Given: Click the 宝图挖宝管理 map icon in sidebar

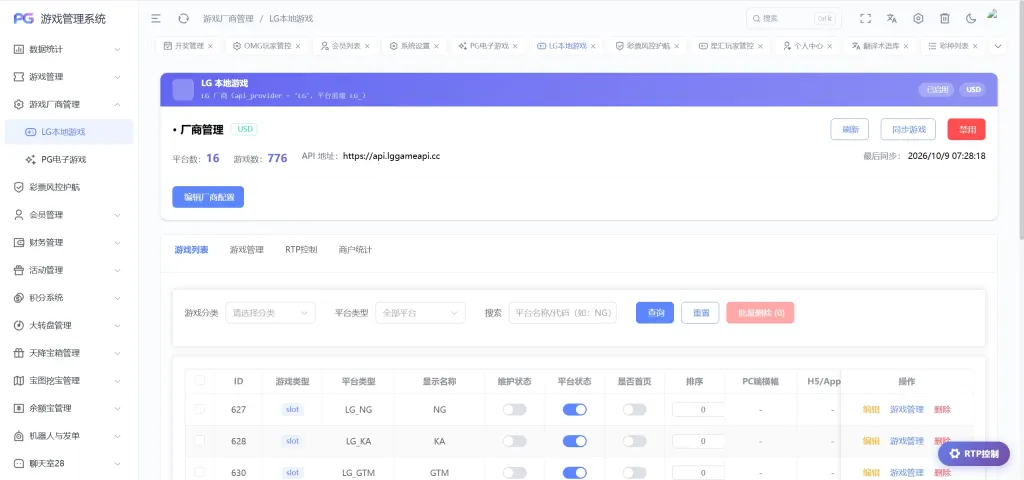Looking at the screenshot, I should pos(19,380).
